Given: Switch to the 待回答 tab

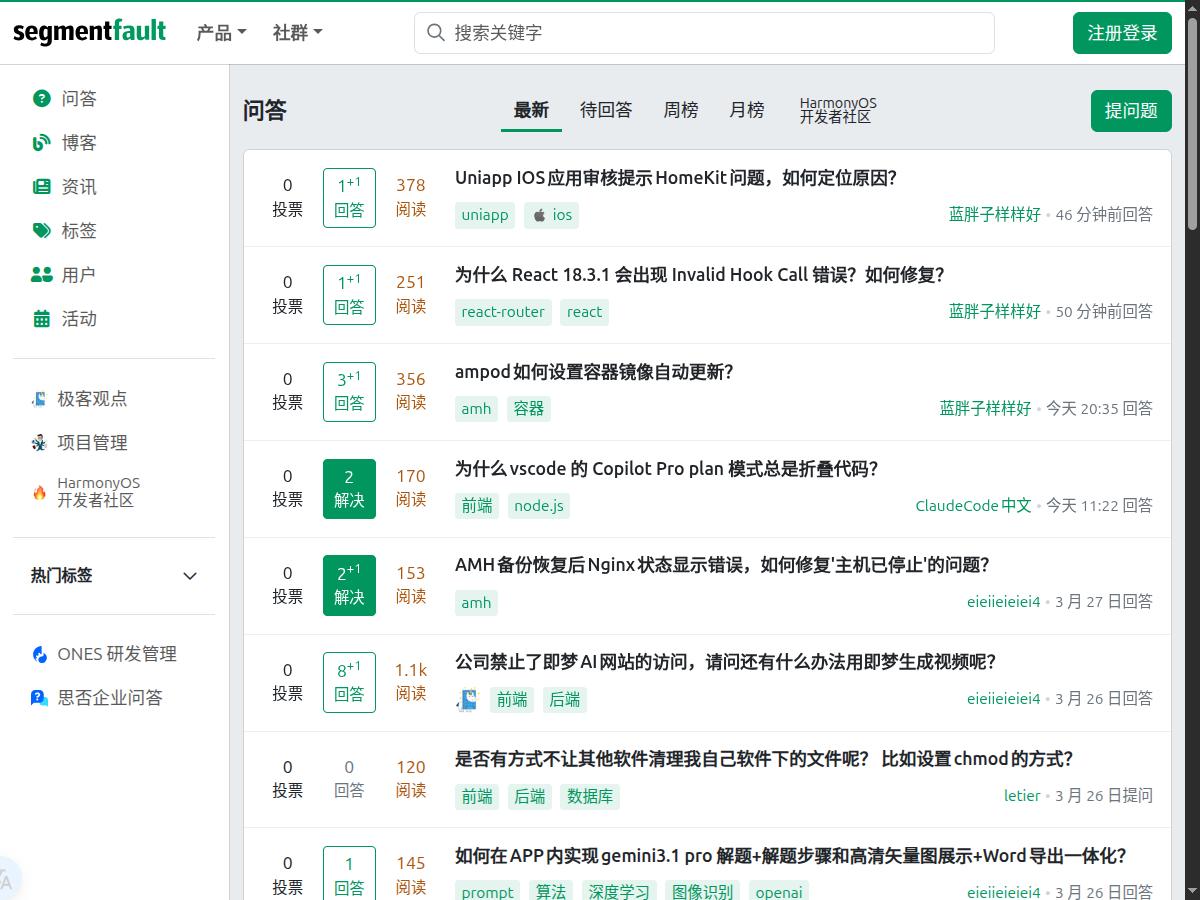Looking at the screenshot, I should [x=606, y=110].
